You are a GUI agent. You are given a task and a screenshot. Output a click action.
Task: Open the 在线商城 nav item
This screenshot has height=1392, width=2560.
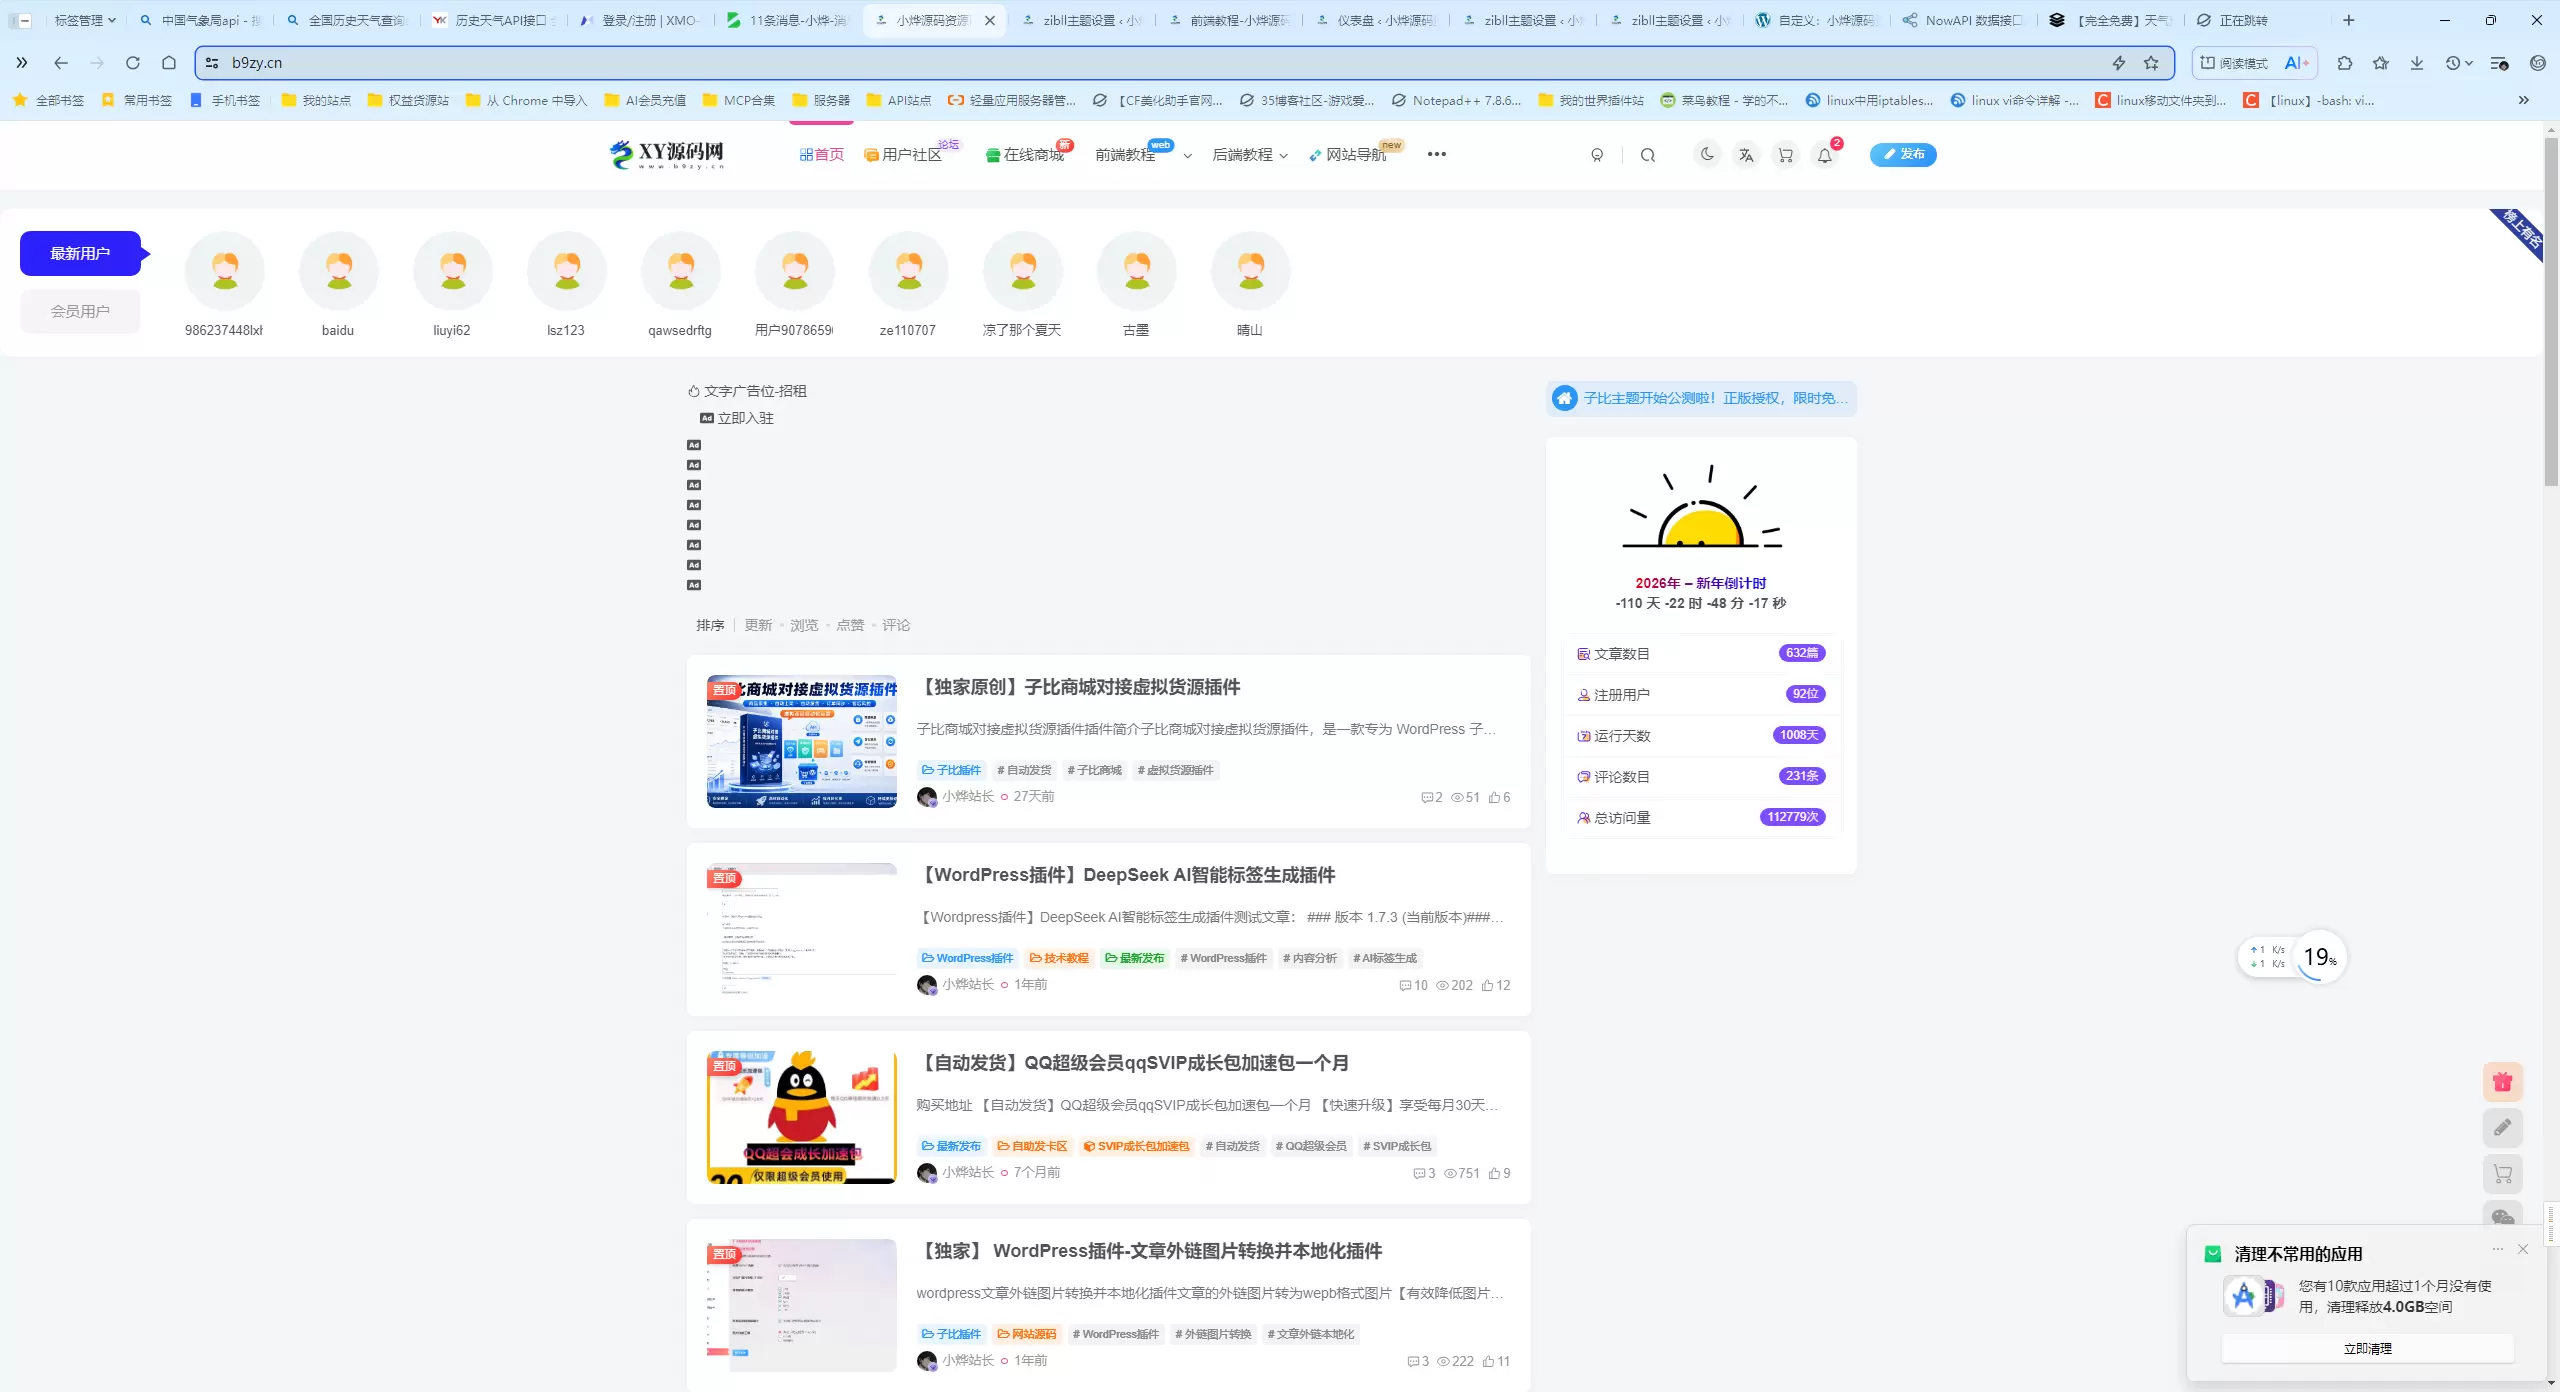pyautogui.click(x=1025, y=155)
